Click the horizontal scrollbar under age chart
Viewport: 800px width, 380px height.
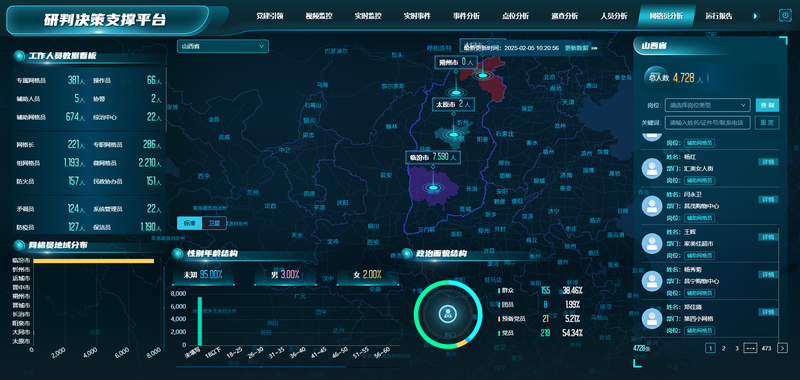coord(260,367)
